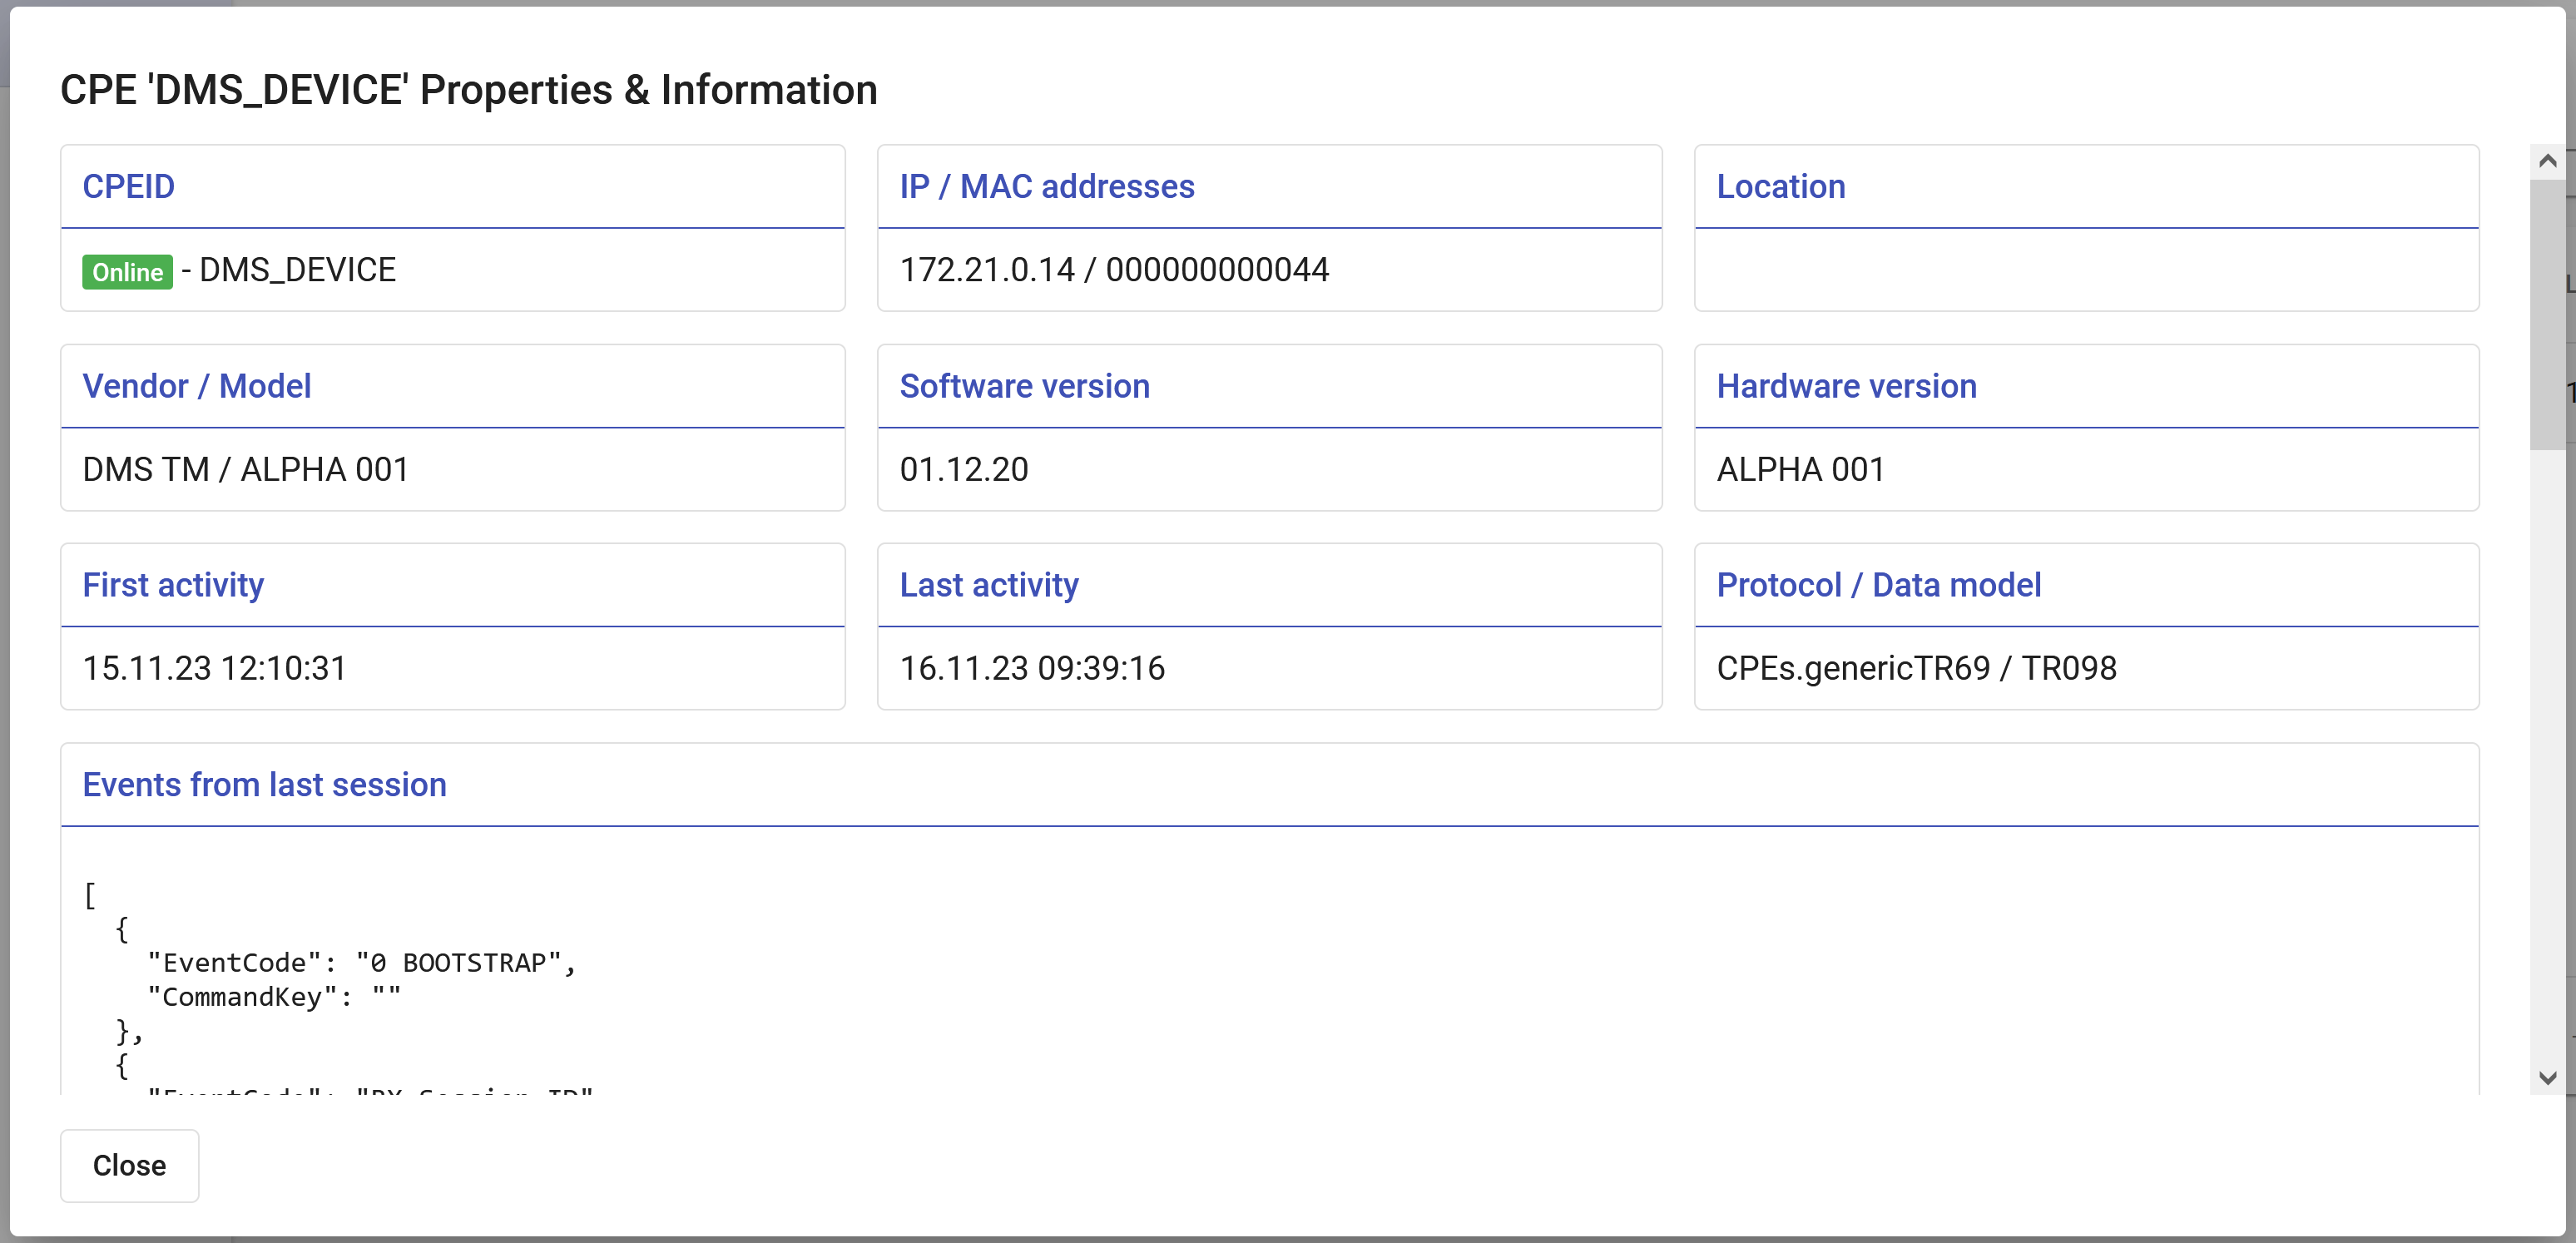This screenshot has height=1243, width=2576.
Task: Click the Software version heading
Action: 1024,386
